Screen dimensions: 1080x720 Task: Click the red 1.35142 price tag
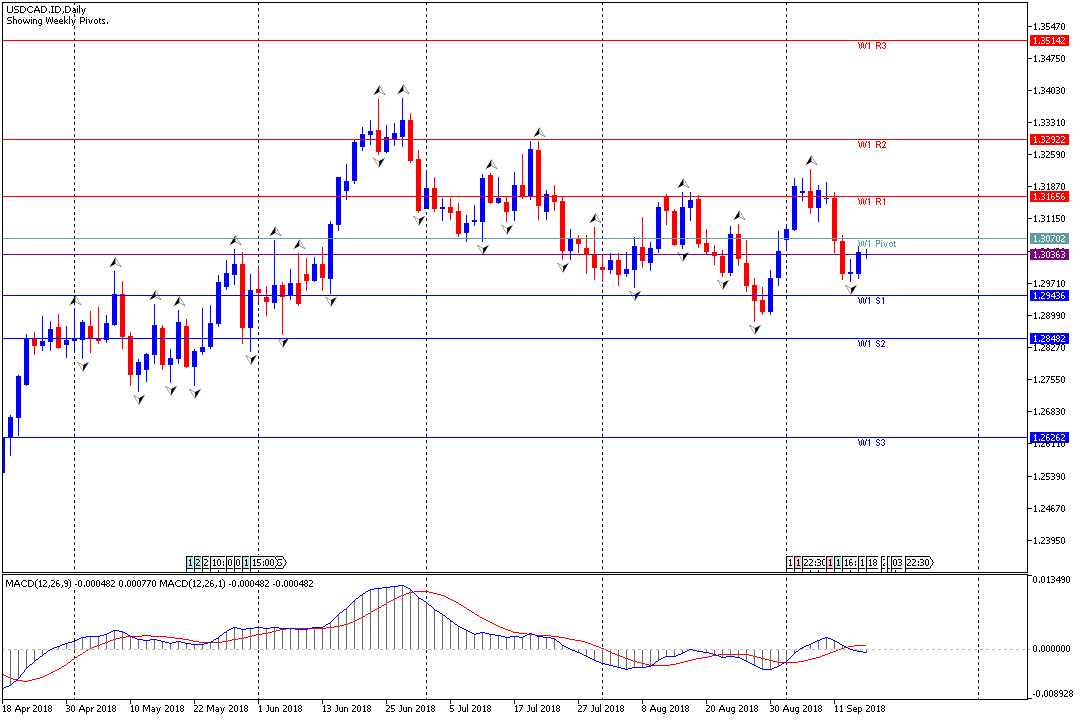tap(1049, 41)
